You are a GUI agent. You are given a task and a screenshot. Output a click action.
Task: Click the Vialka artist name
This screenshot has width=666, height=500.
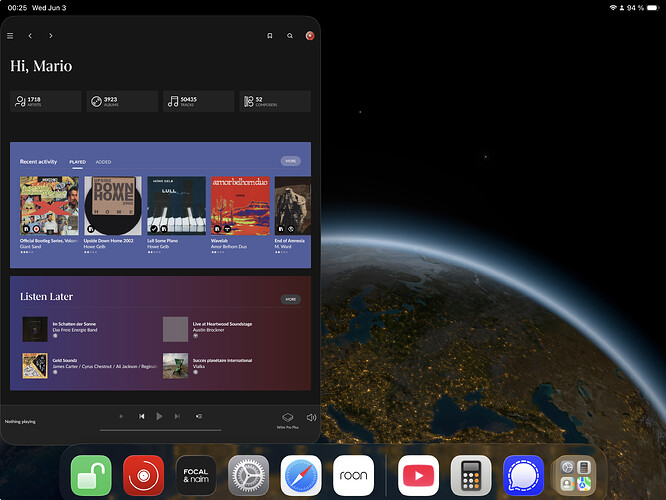click(x=199, y=366)
